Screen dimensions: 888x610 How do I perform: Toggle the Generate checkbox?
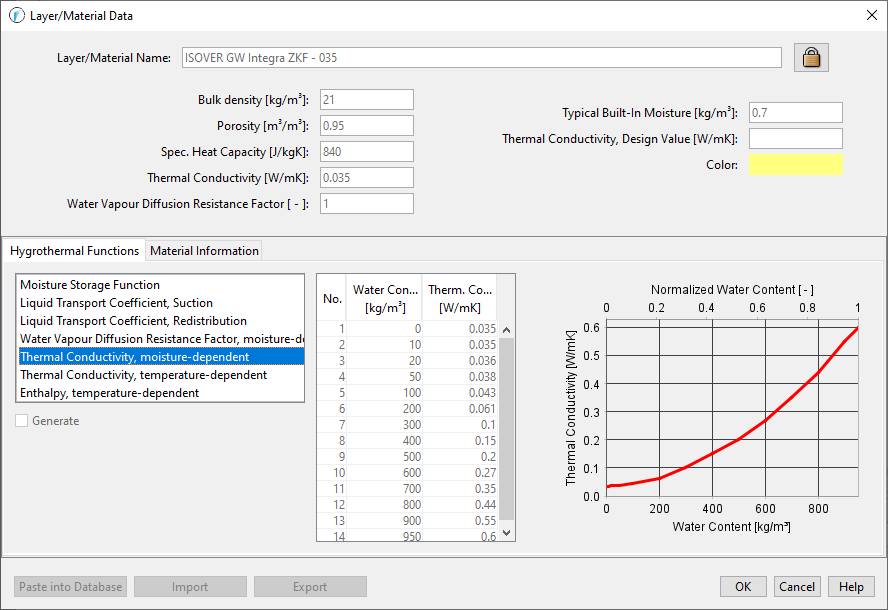21,421
